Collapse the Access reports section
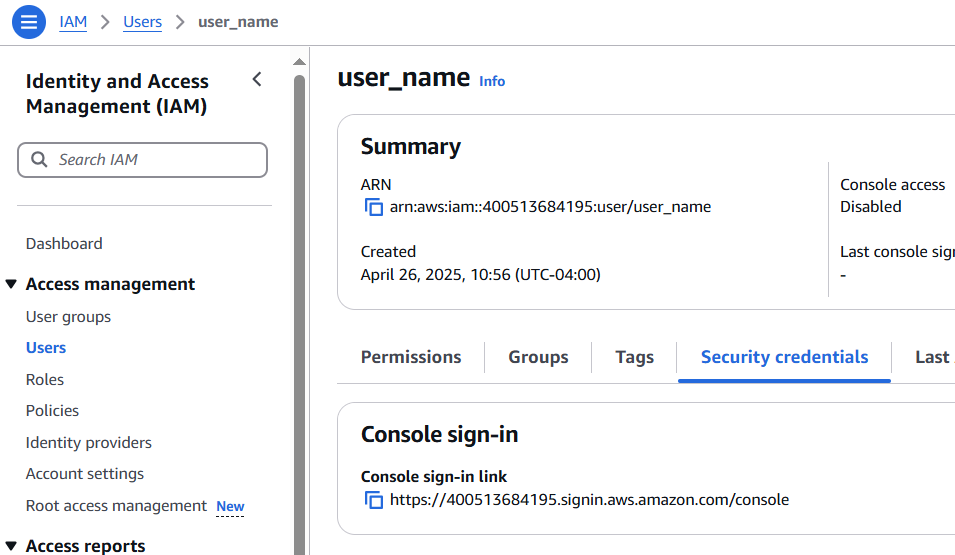 tap(12, 546)
